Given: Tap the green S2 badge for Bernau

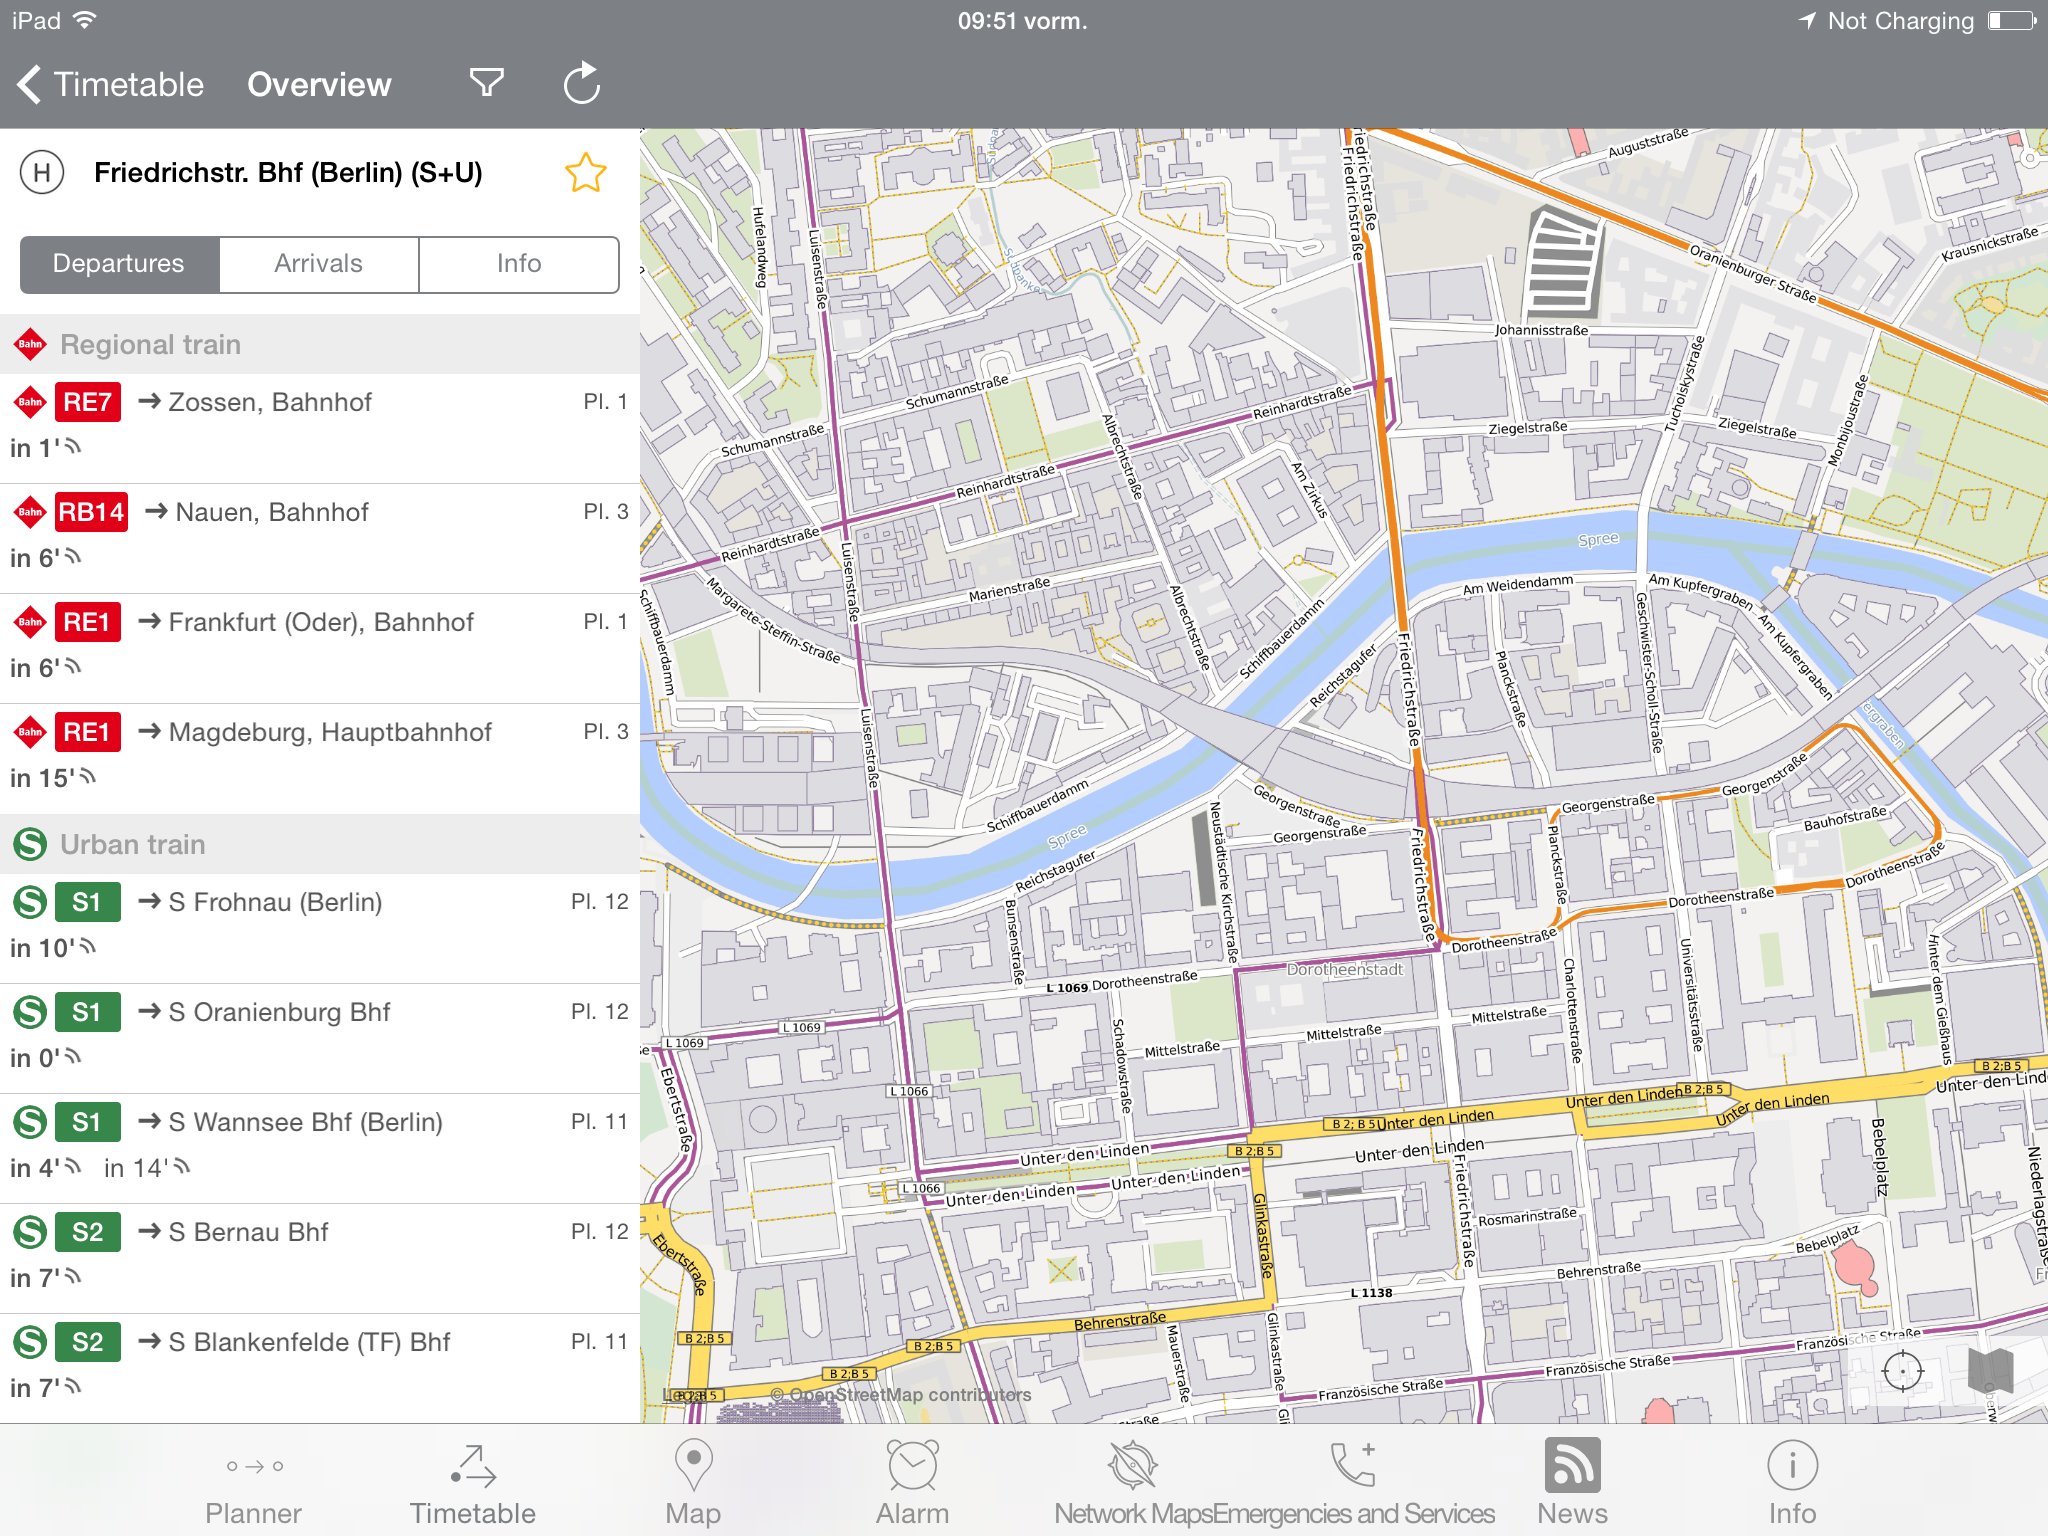Looking at the screenshot, I should 88,1232.
